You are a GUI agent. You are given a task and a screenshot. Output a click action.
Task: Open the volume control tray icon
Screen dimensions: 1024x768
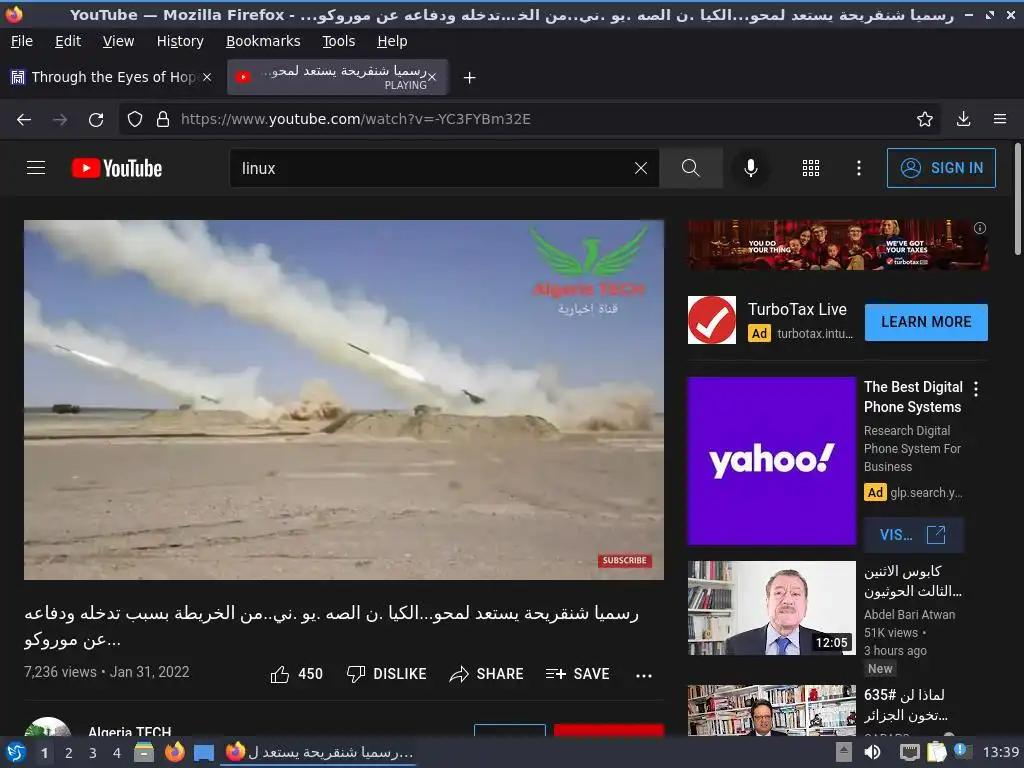click(x=872, y=752)
